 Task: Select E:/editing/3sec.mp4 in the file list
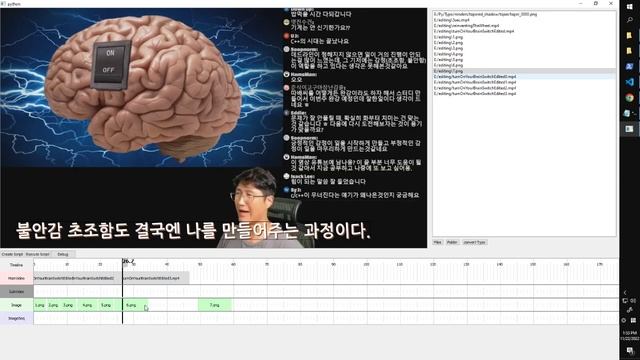(x=524, y=20)
